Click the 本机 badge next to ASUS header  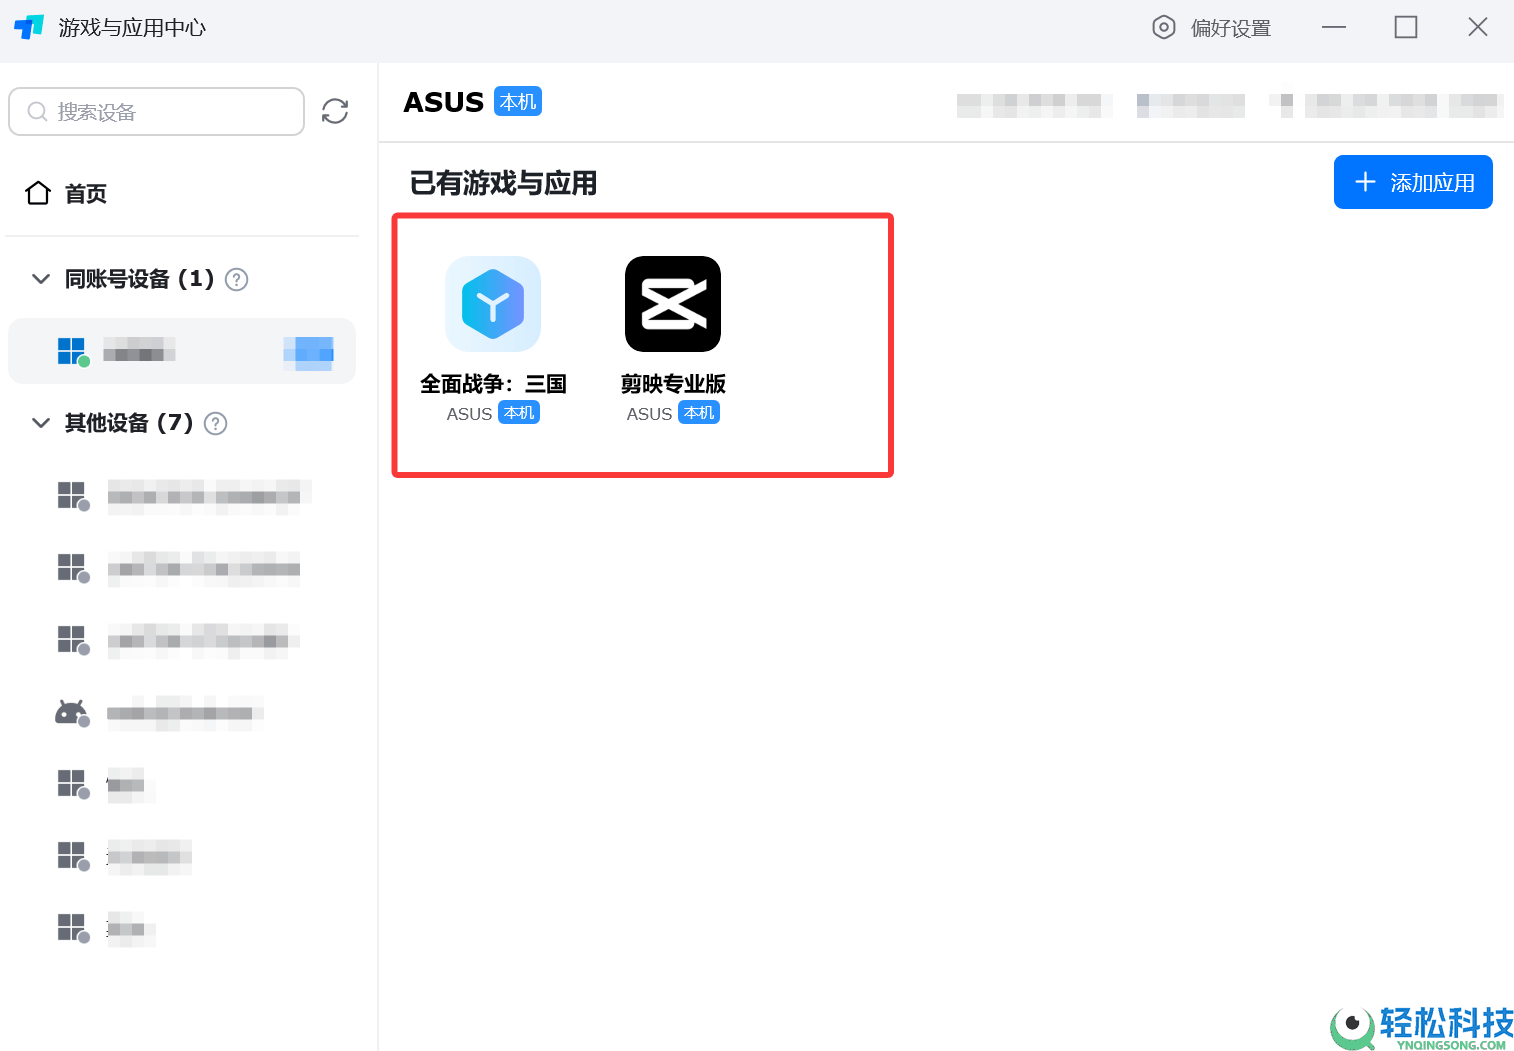point(518,102)
